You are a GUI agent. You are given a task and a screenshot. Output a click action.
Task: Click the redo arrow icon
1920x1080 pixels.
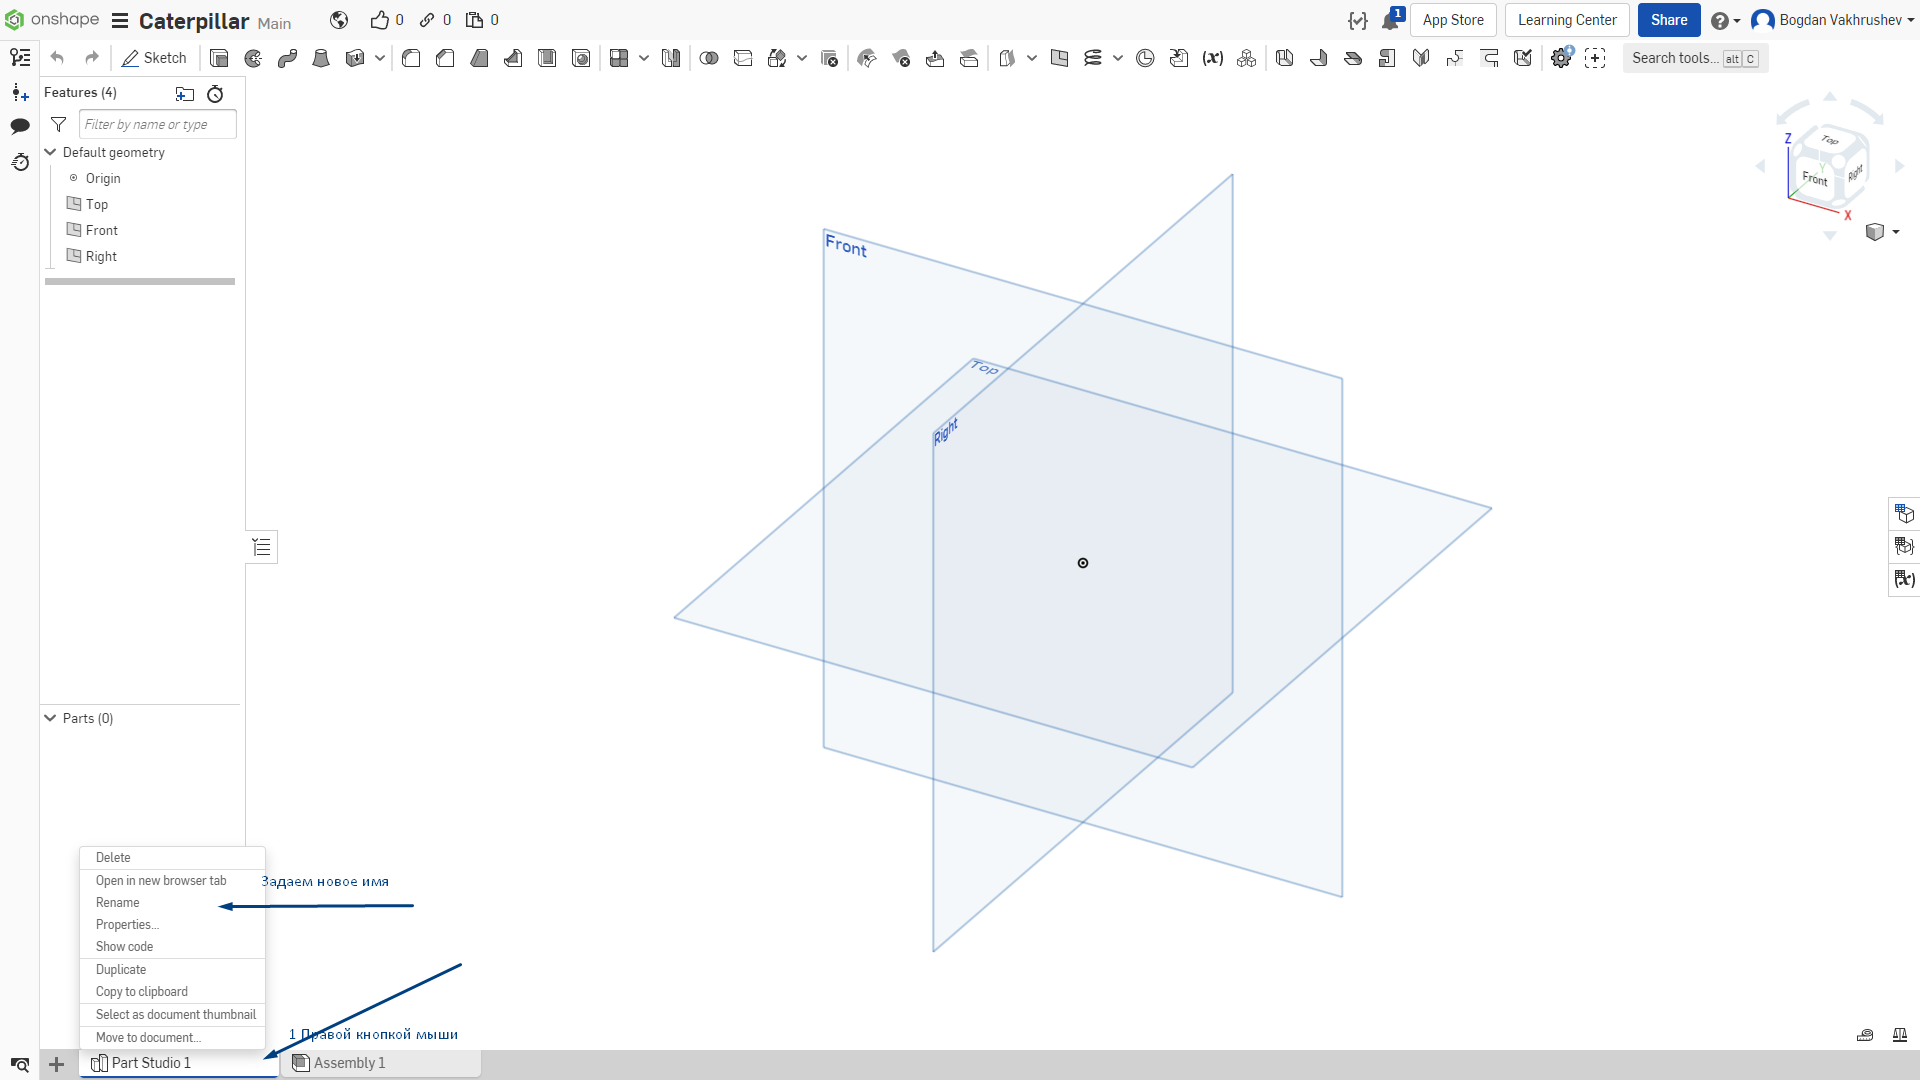tap(92, 58)
